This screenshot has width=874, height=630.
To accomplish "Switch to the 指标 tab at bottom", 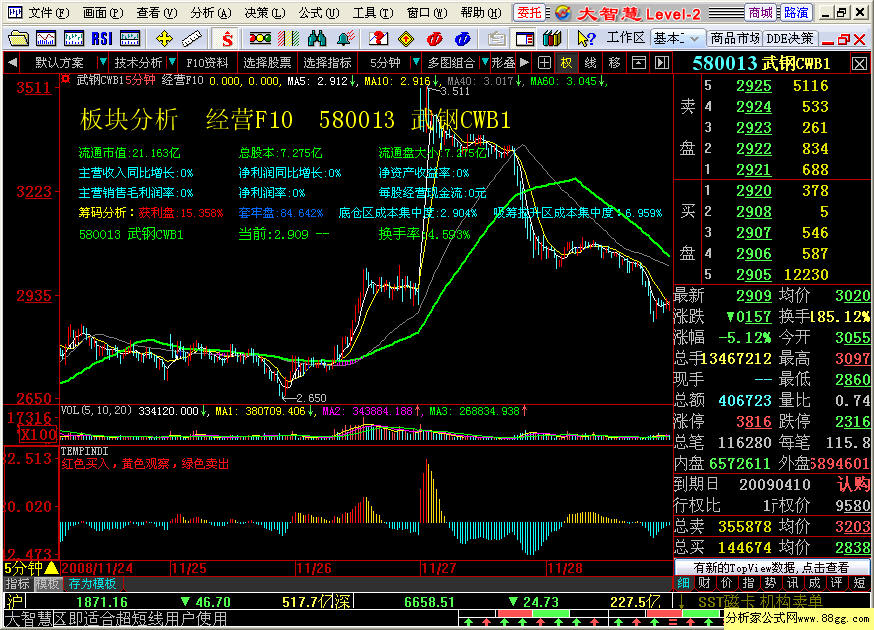I will click(18, 584).
